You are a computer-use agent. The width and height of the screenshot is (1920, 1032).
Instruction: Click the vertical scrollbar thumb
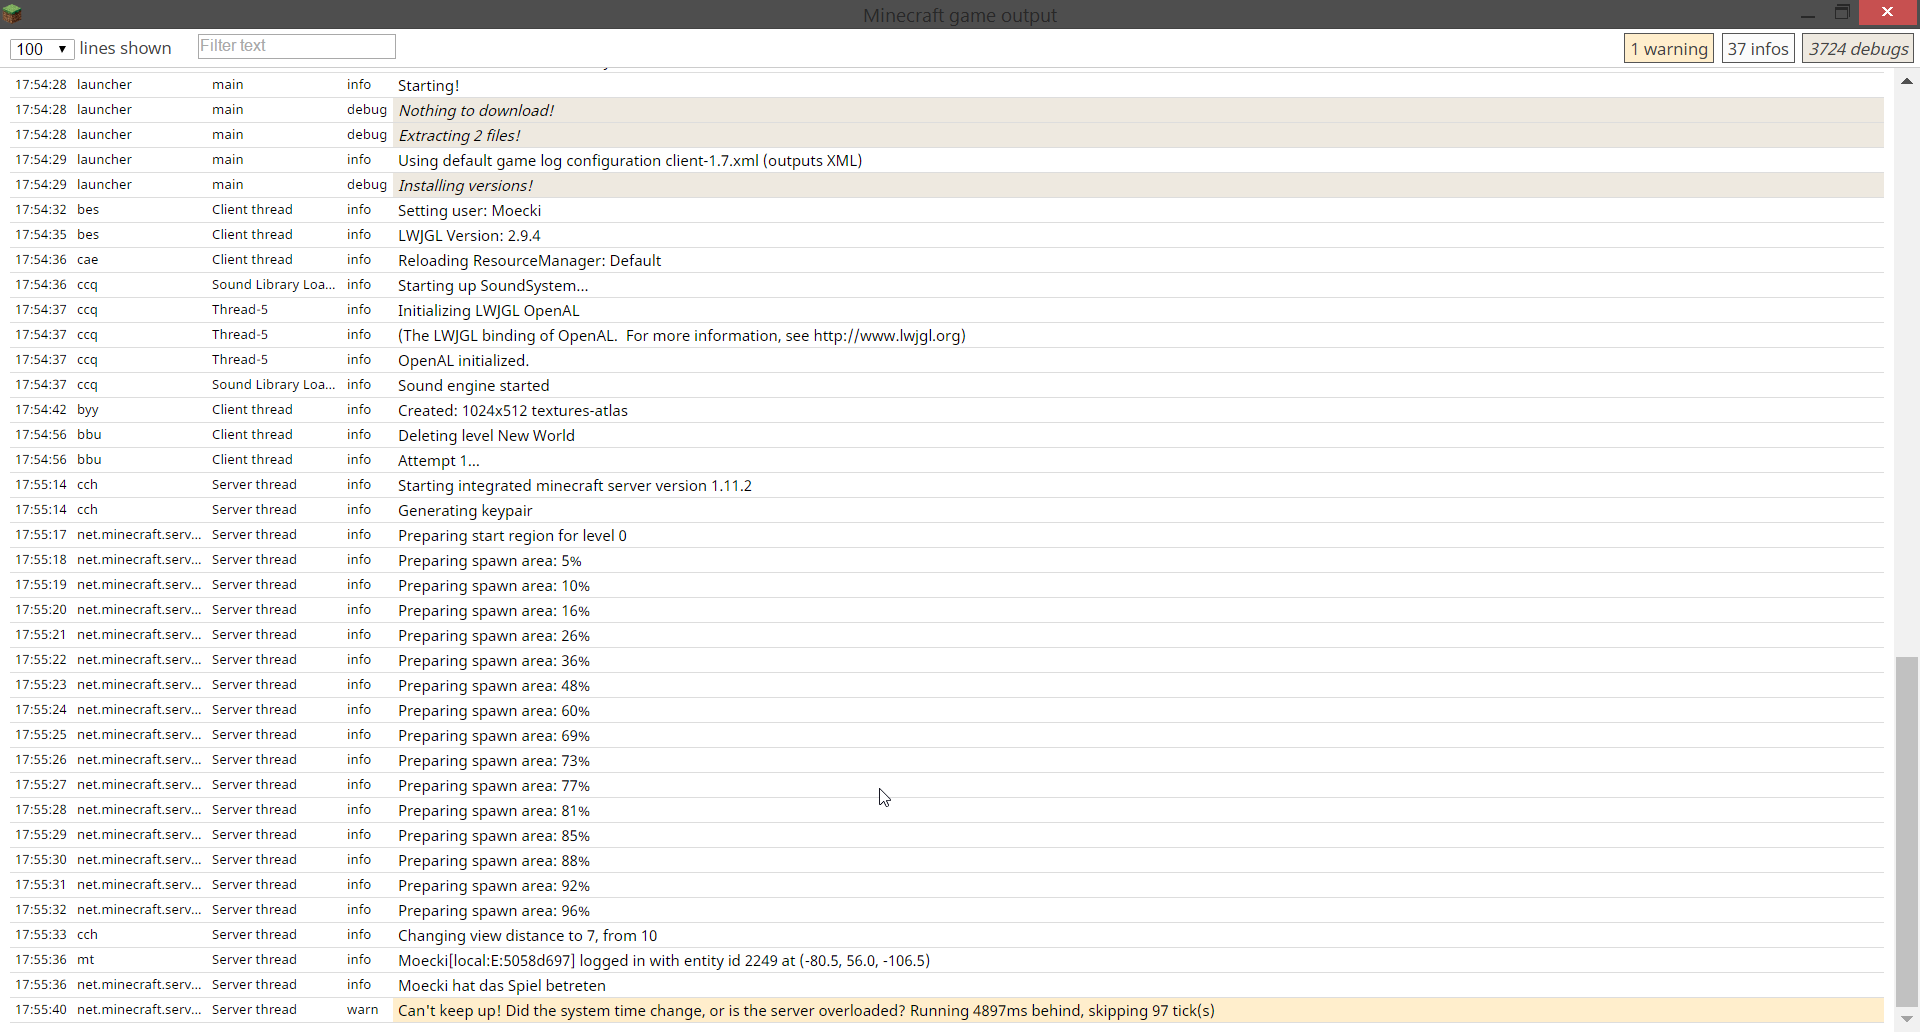pos(1907,830)
